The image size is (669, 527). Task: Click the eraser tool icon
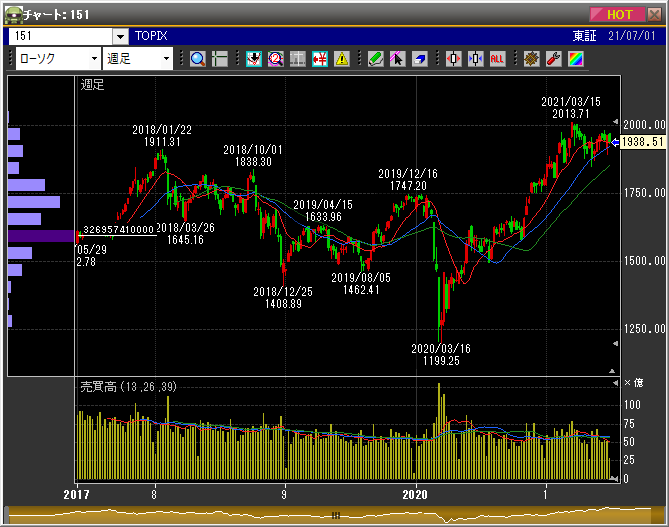(419, 59)
